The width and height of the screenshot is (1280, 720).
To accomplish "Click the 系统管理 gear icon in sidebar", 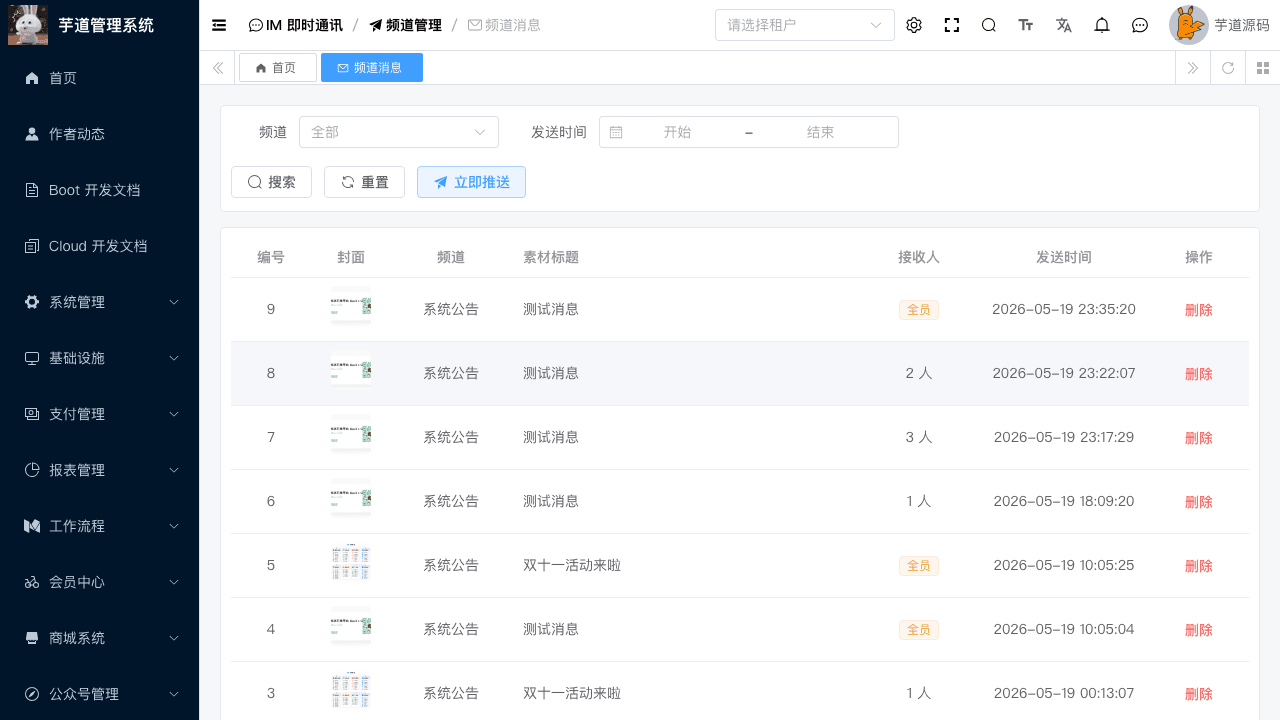I will 32,302.
